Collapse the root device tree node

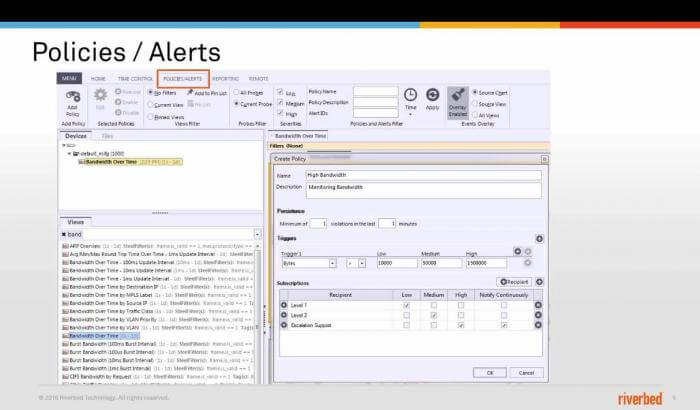tap(64, 146)
